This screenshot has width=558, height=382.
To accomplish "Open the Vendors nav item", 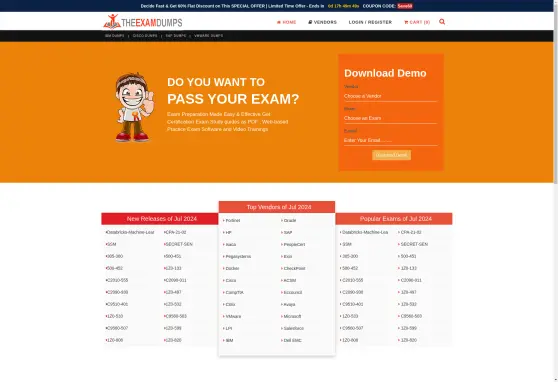I will [322, 22].
